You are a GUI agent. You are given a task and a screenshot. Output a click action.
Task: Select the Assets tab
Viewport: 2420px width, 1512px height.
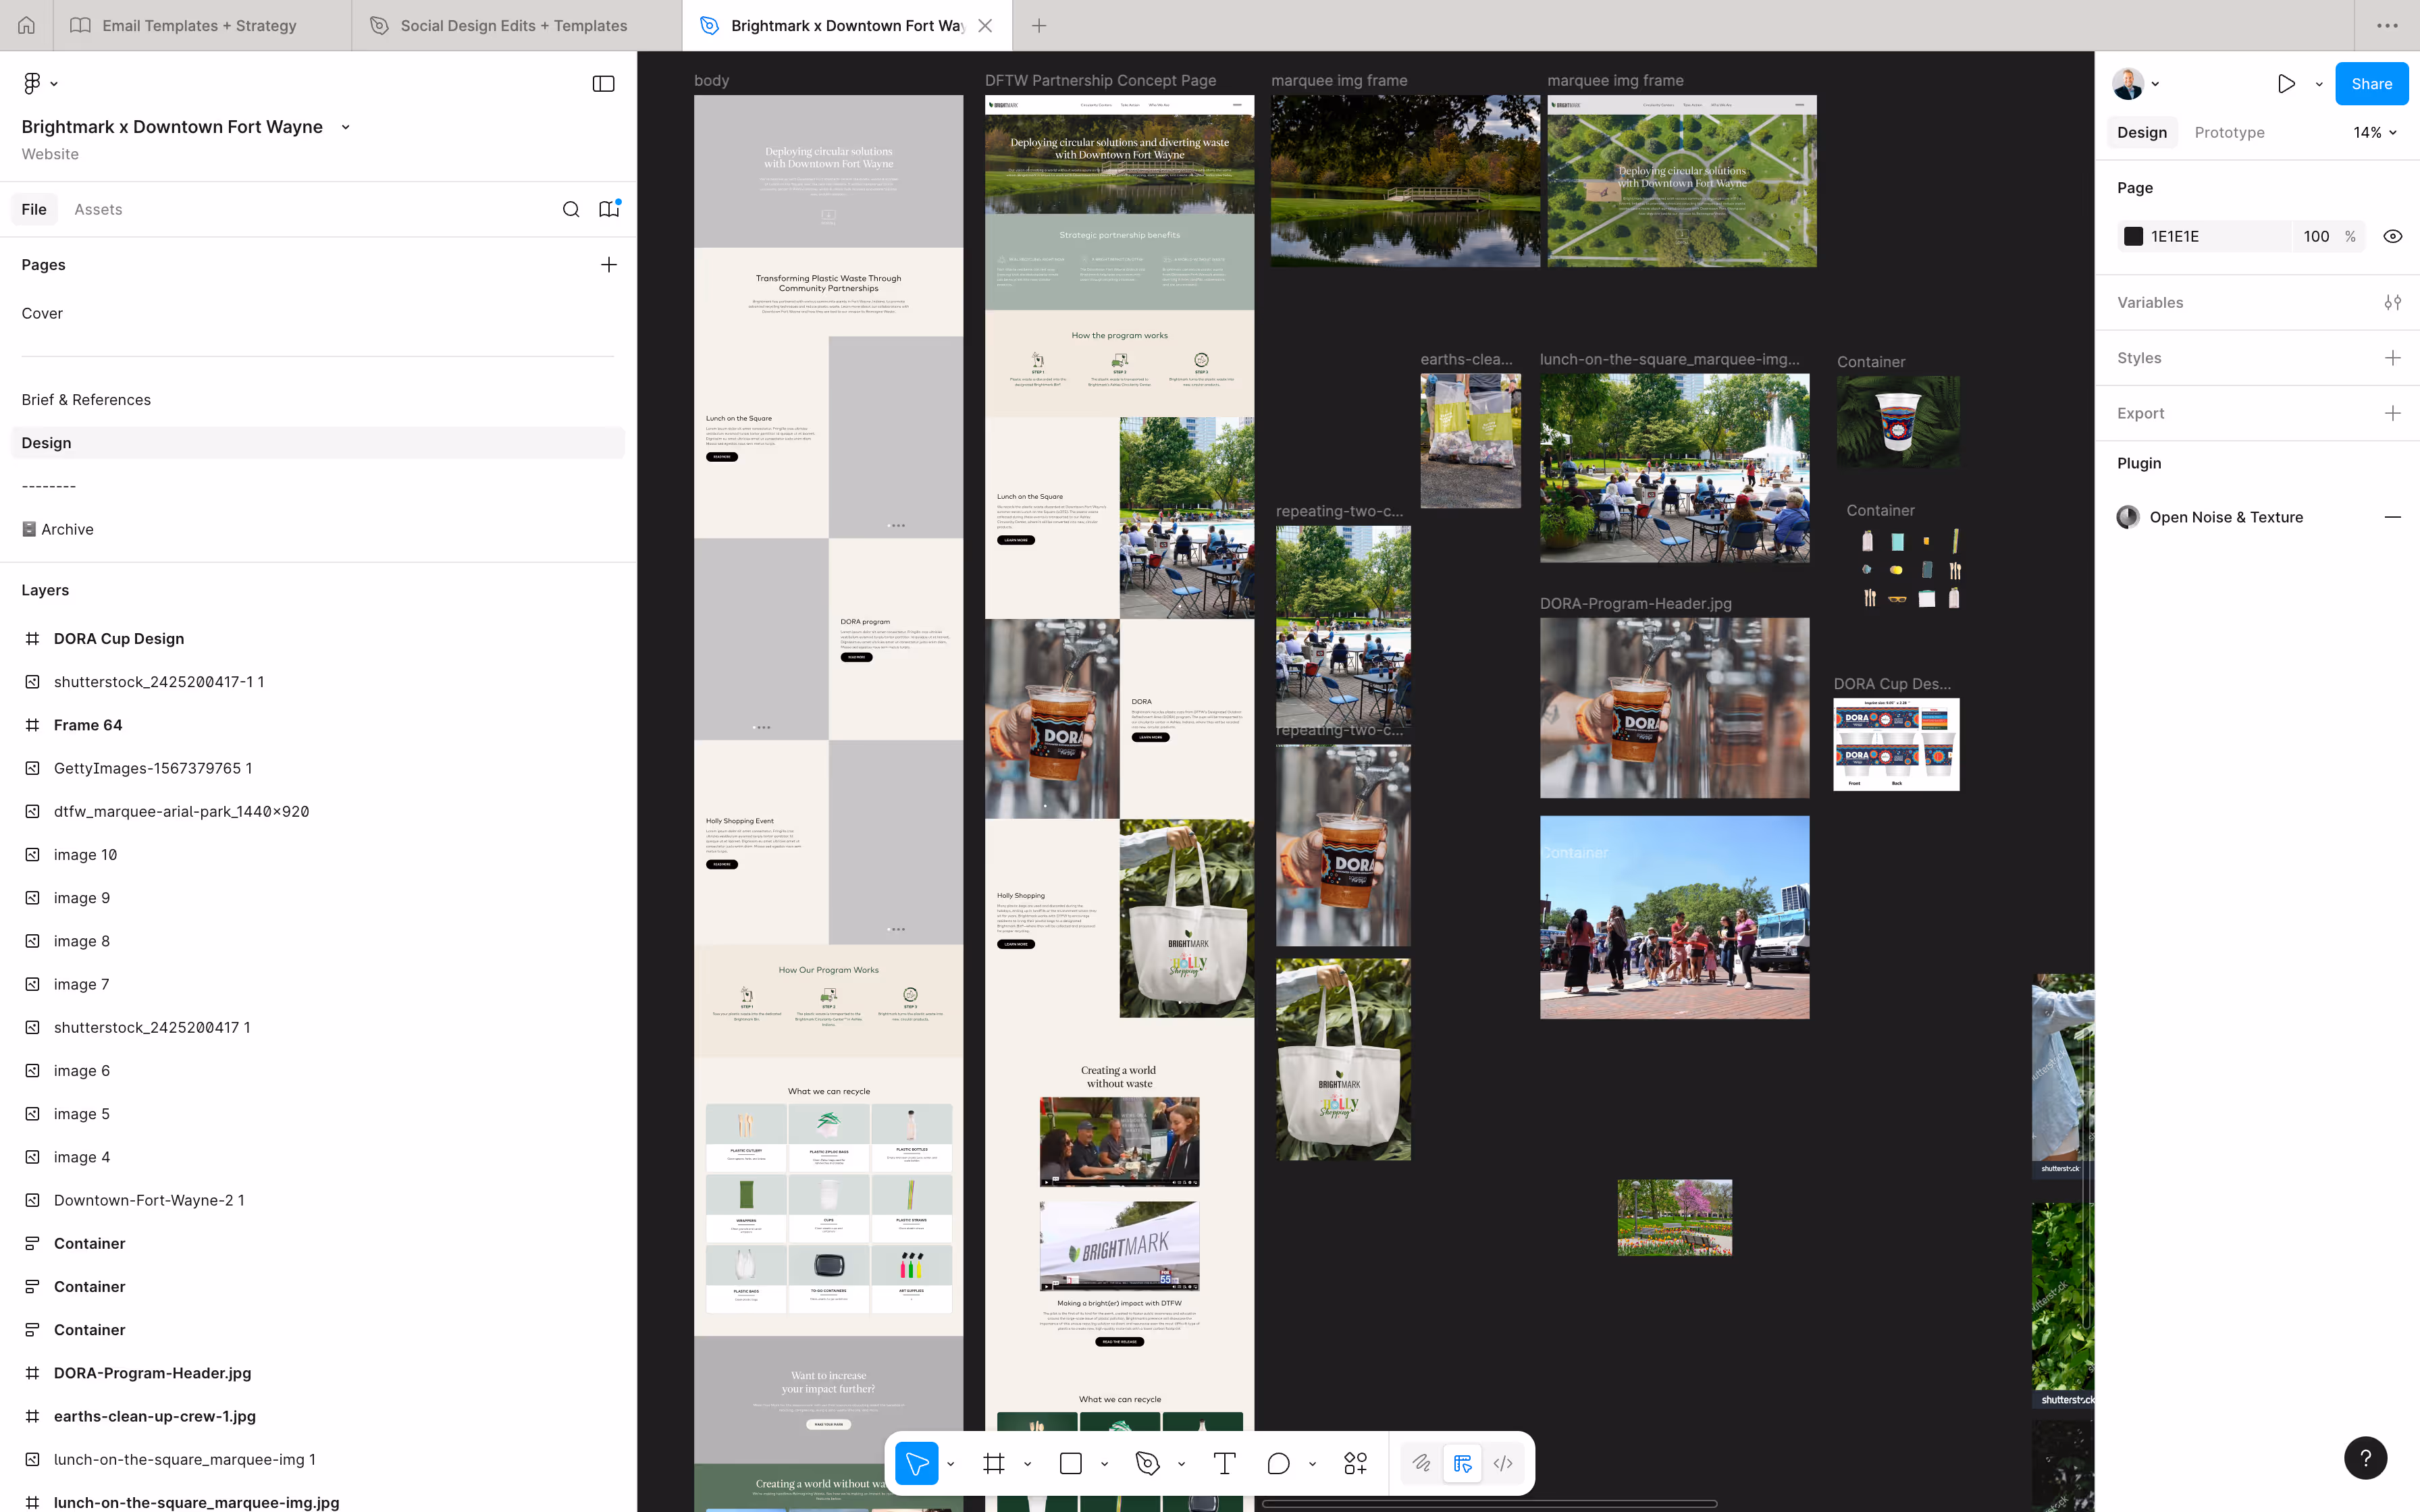(x=98, y=209)
